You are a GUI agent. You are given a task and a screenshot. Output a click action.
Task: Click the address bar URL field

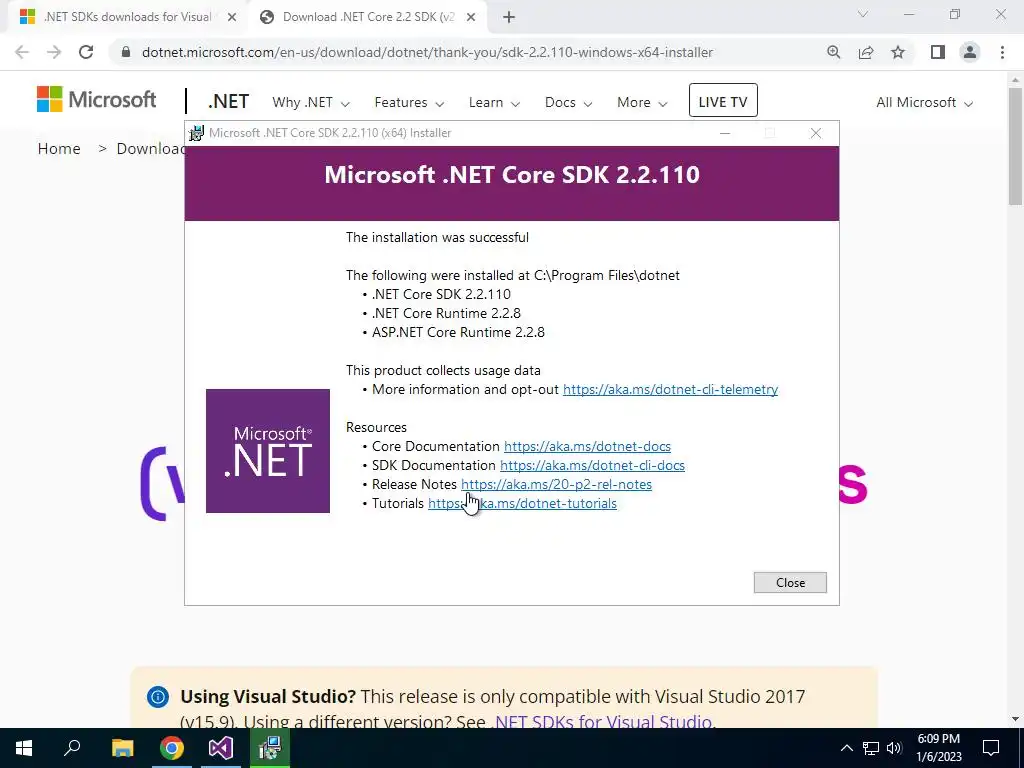(x=427, y=52)
